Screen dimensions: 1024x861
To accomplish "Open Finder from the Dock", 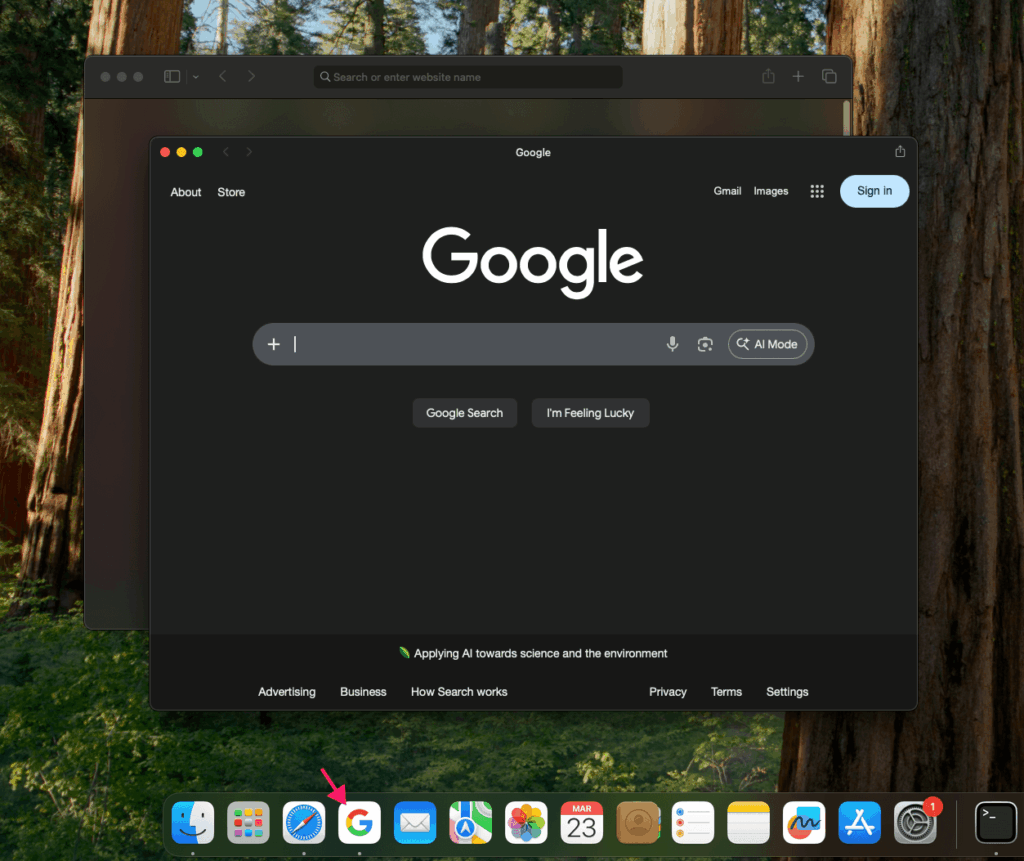I will 193,822.
